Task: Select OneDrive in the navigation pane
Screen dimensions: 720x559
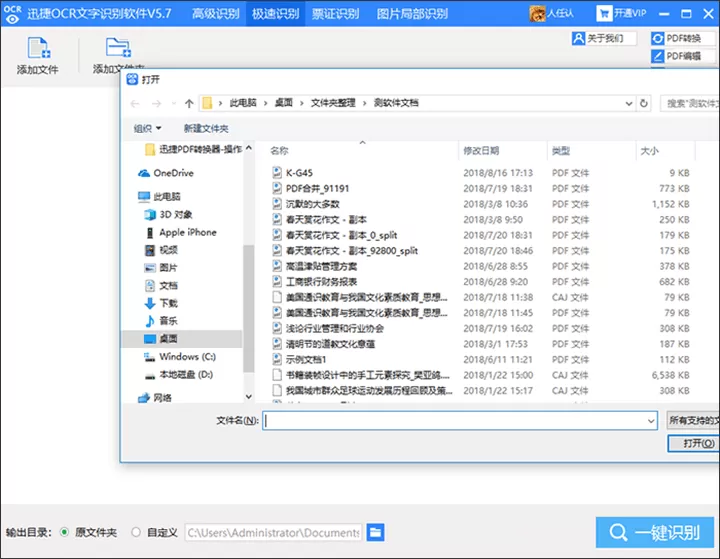Action: coord(166,173)
